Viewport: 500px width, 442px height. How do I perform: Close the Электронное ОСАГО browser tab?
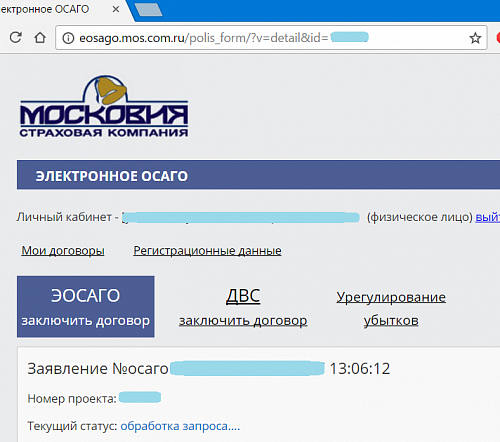coord(115,9)
